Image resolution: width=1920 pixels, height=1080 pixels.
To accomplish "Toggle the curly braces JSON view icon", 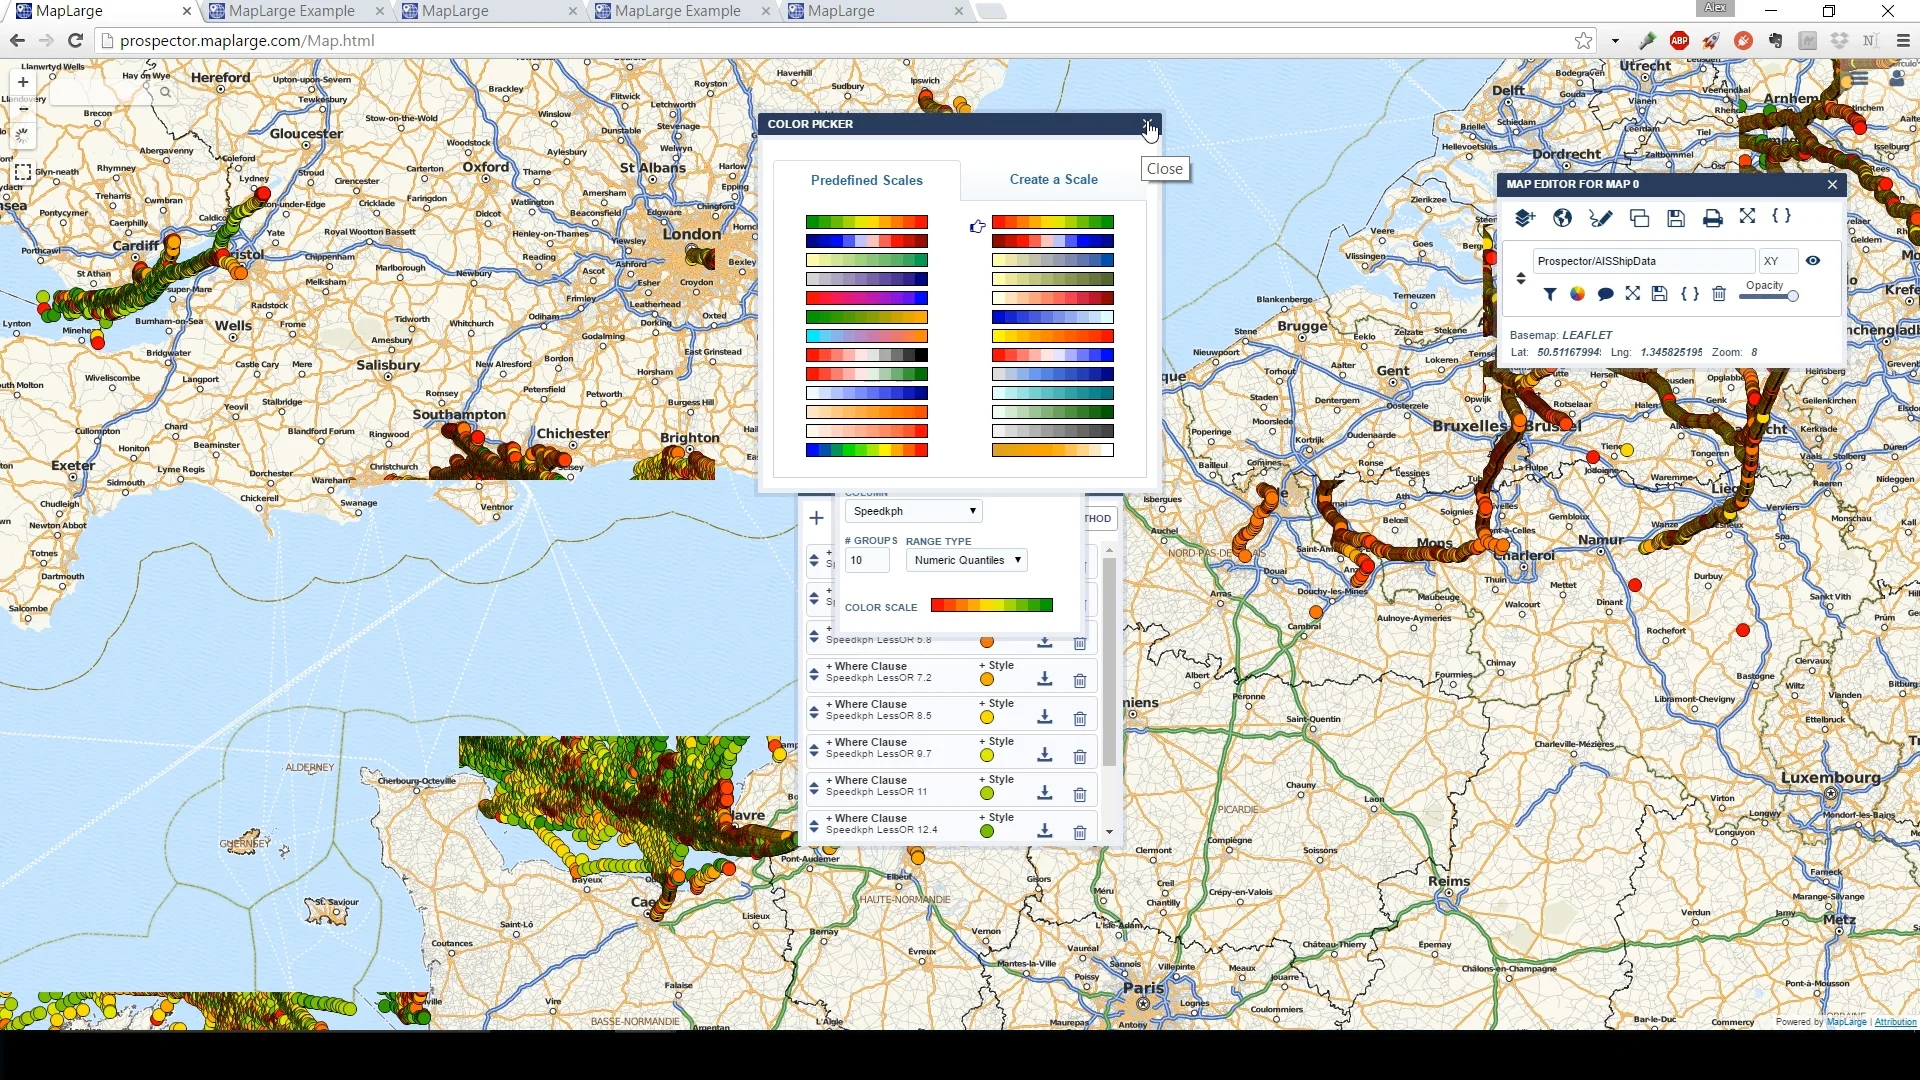I will [x=1782, y=217].
